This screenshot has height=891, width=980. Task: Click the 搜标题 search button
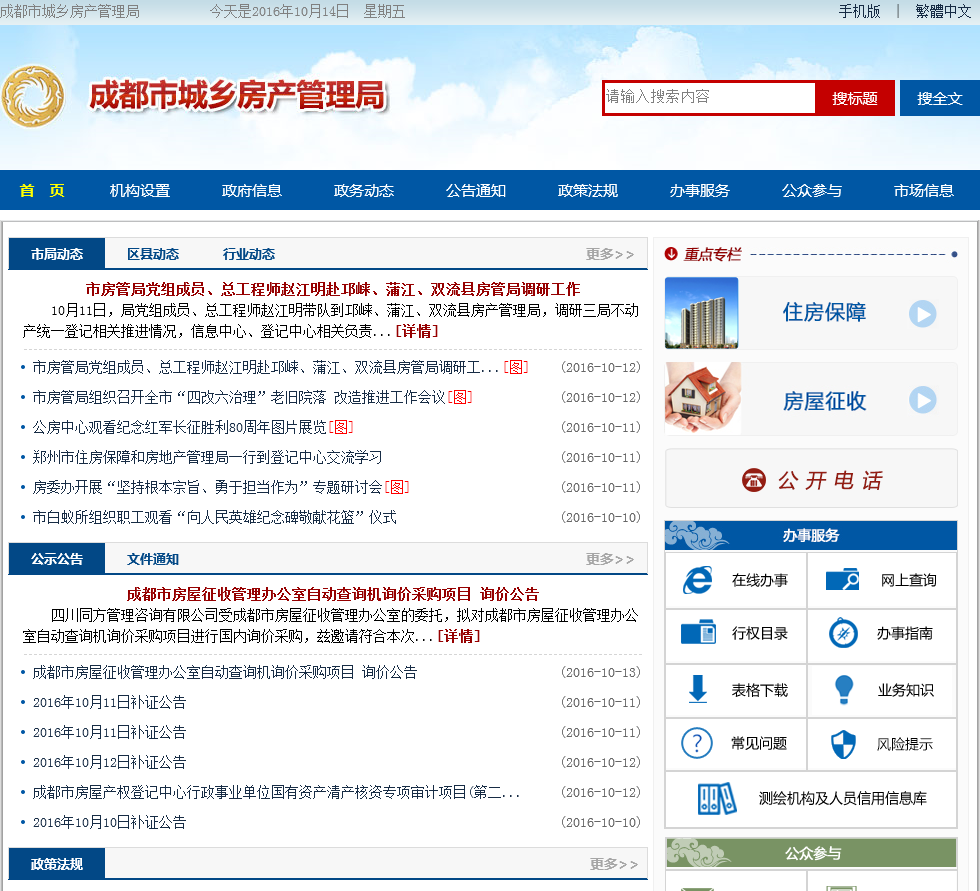tap(855, 98)
